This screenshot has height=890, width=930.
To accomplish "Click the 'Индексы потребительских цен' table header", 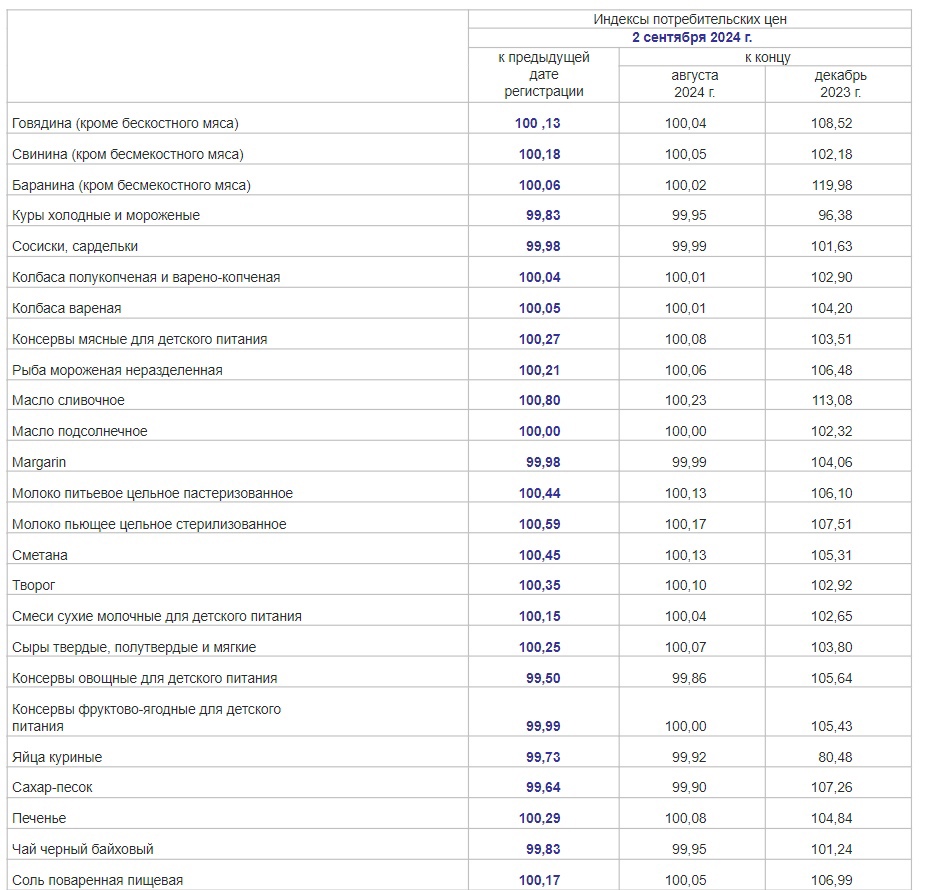I will (x=690, y=19).
